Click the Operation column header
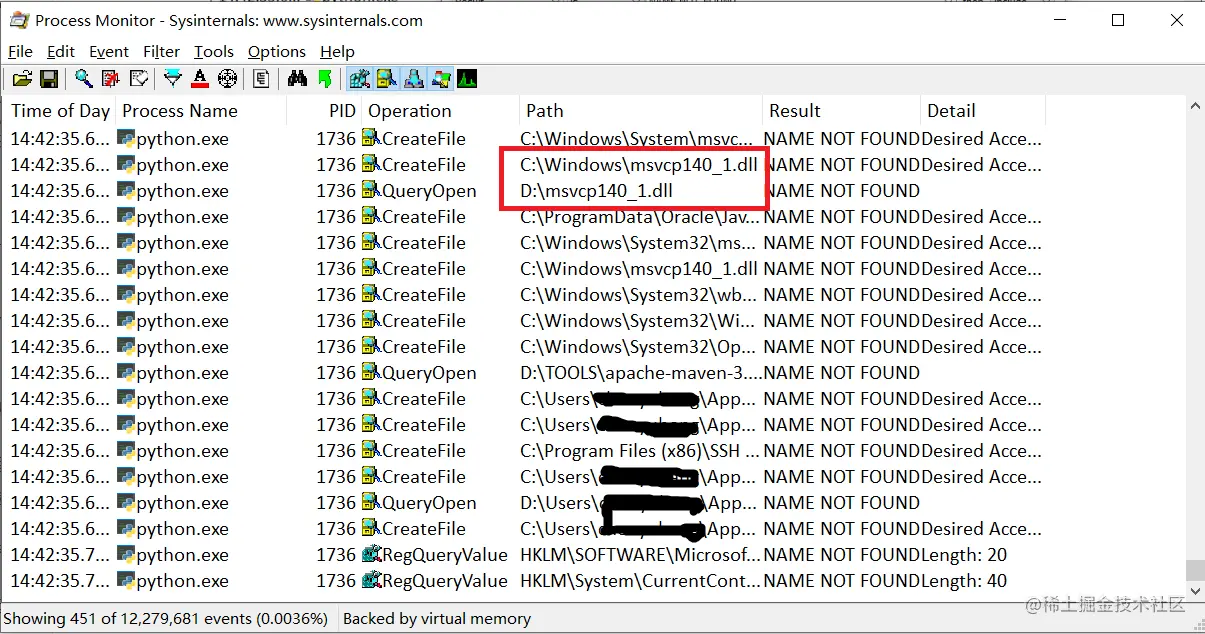 pos(440,111)
